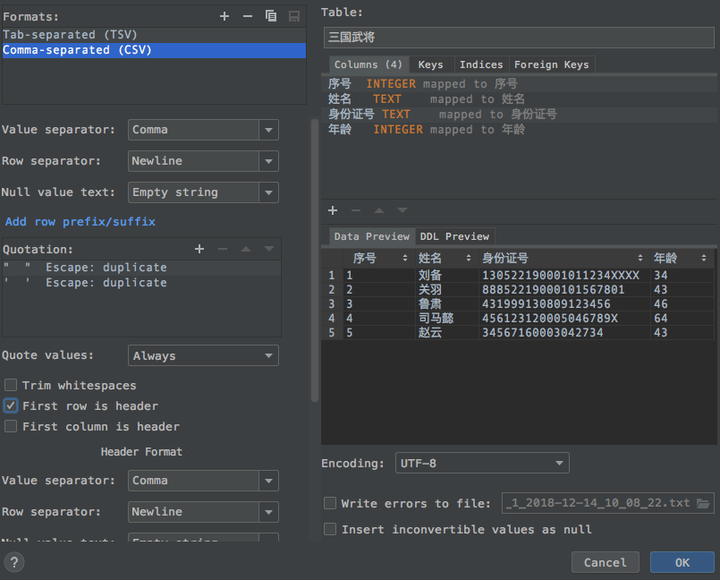Enable Insert inconvertible values as null
The height and width of the screenshot is (580, 720).
point(330,529)
